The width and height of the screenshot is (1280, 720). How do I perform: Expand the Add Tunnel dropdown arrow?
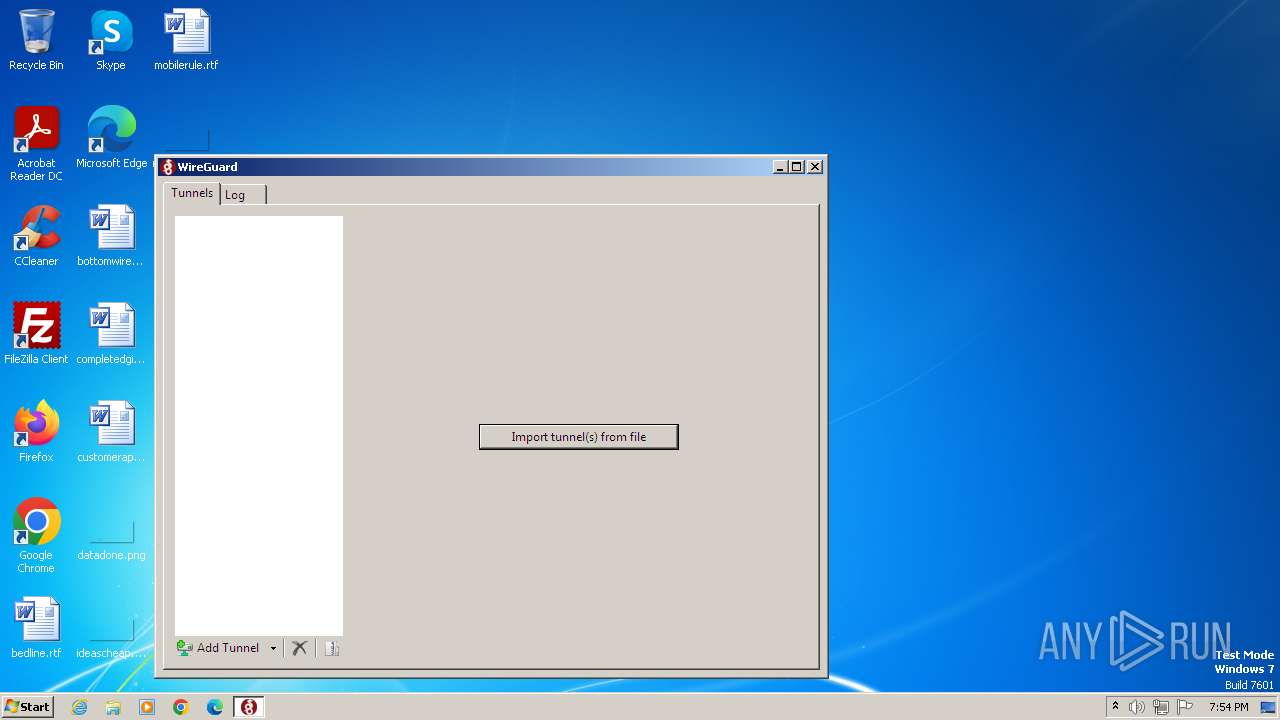click(273, 648)
